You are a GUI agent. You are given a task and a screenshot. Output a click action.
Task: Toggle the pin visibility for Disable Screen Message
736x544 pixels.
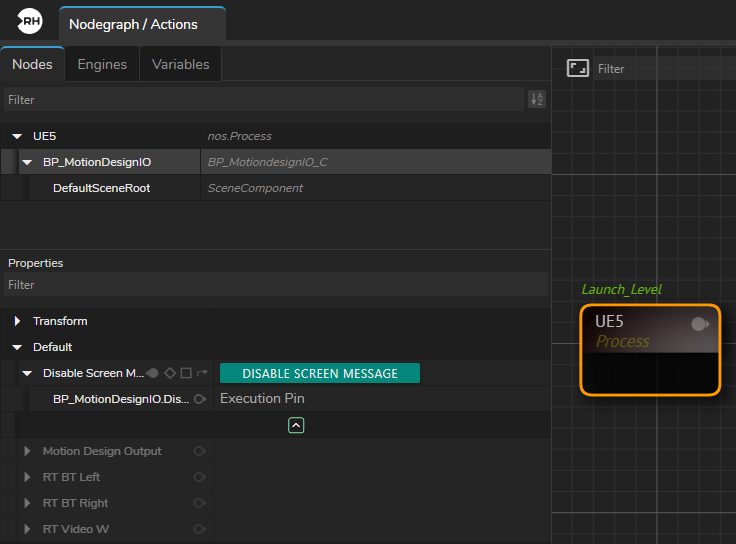click(x=153, y=373)
